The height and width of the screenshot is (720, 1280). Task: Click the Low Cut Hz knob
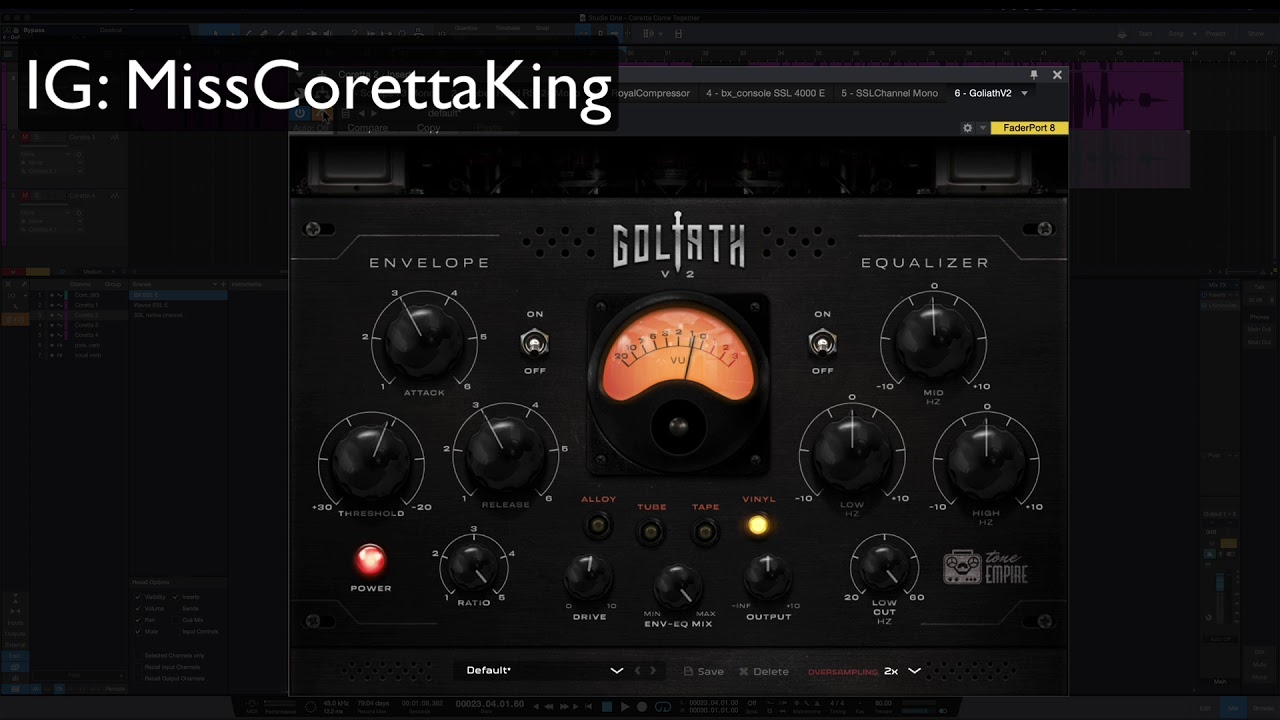884,567
